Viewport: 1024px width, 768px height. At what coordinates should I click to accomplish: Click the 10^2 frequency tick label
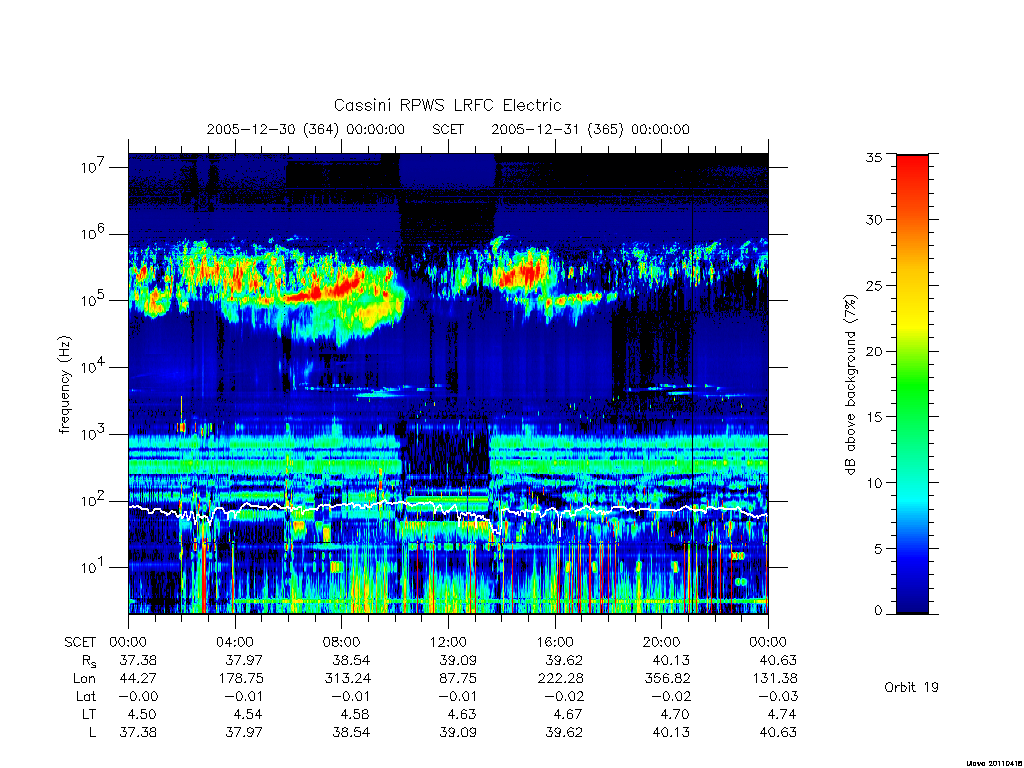pos(93,501)
